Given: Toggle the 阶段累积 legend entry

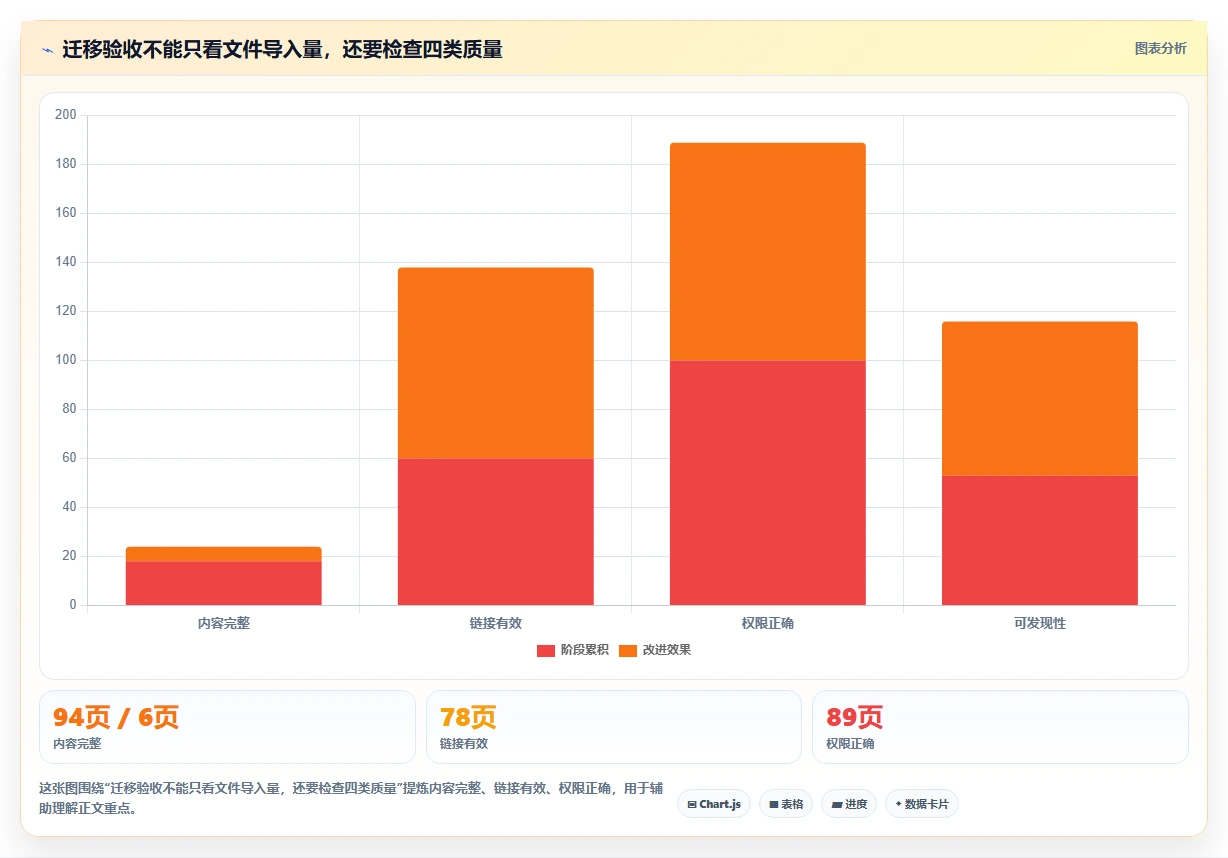Looking at the screenshot, I should (x=572, y=650).
